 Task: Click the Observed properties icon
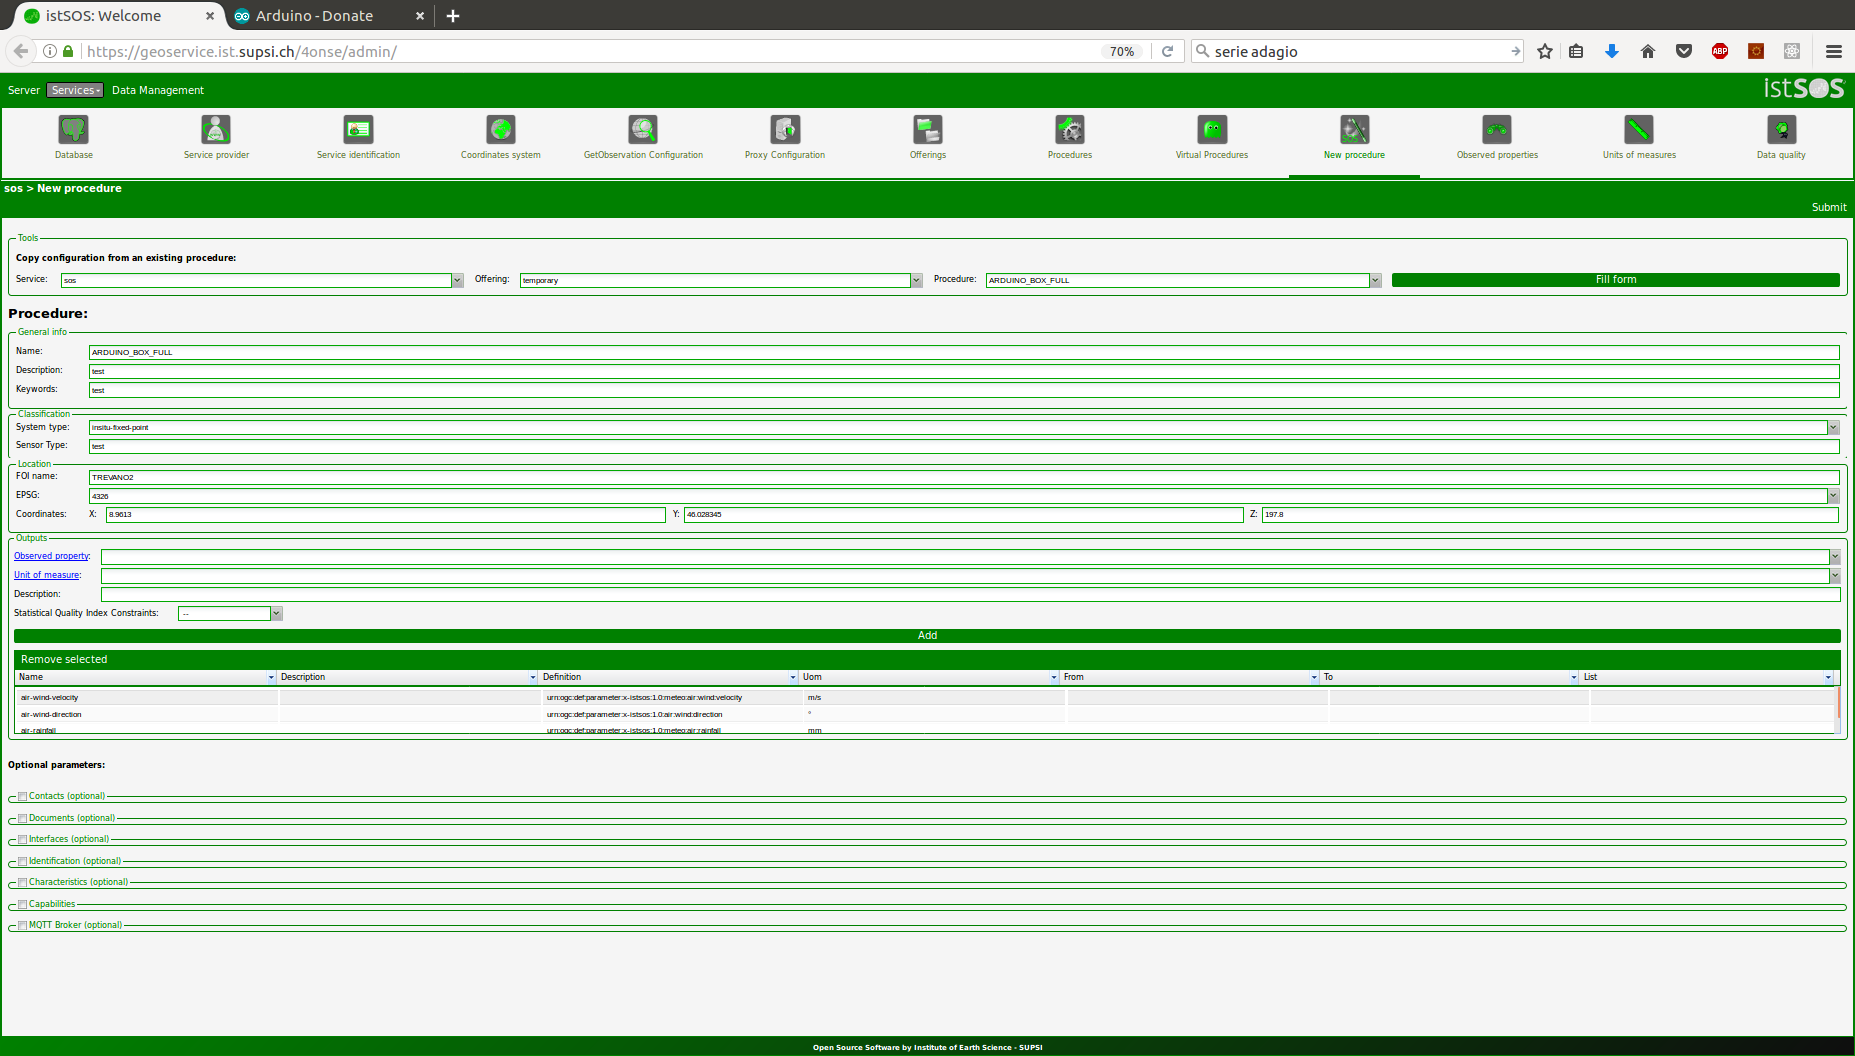point(1497,130)
